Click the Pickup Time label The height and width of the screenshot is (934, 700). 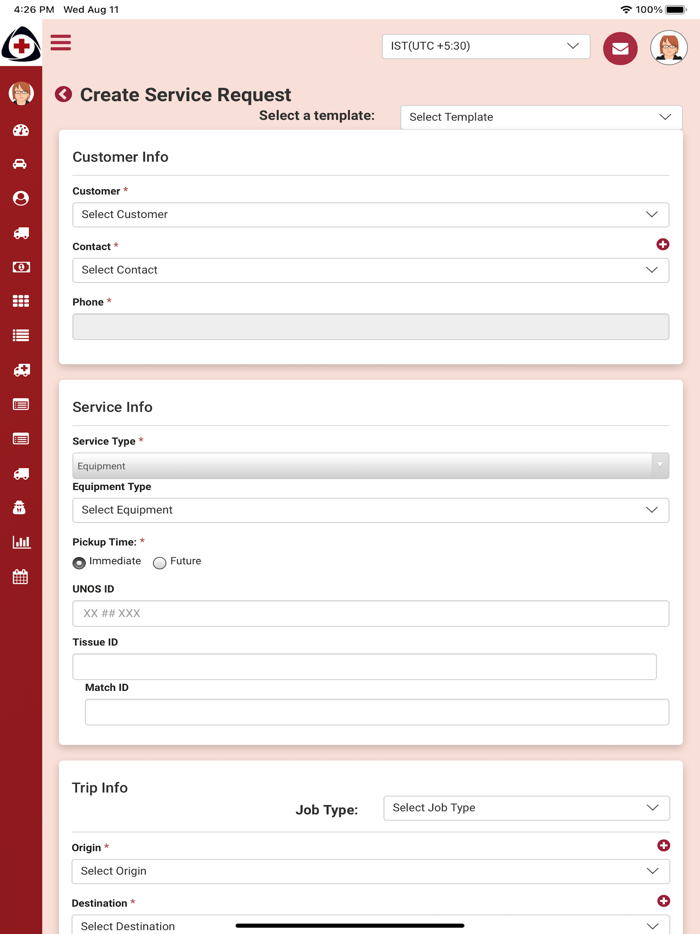104,542
